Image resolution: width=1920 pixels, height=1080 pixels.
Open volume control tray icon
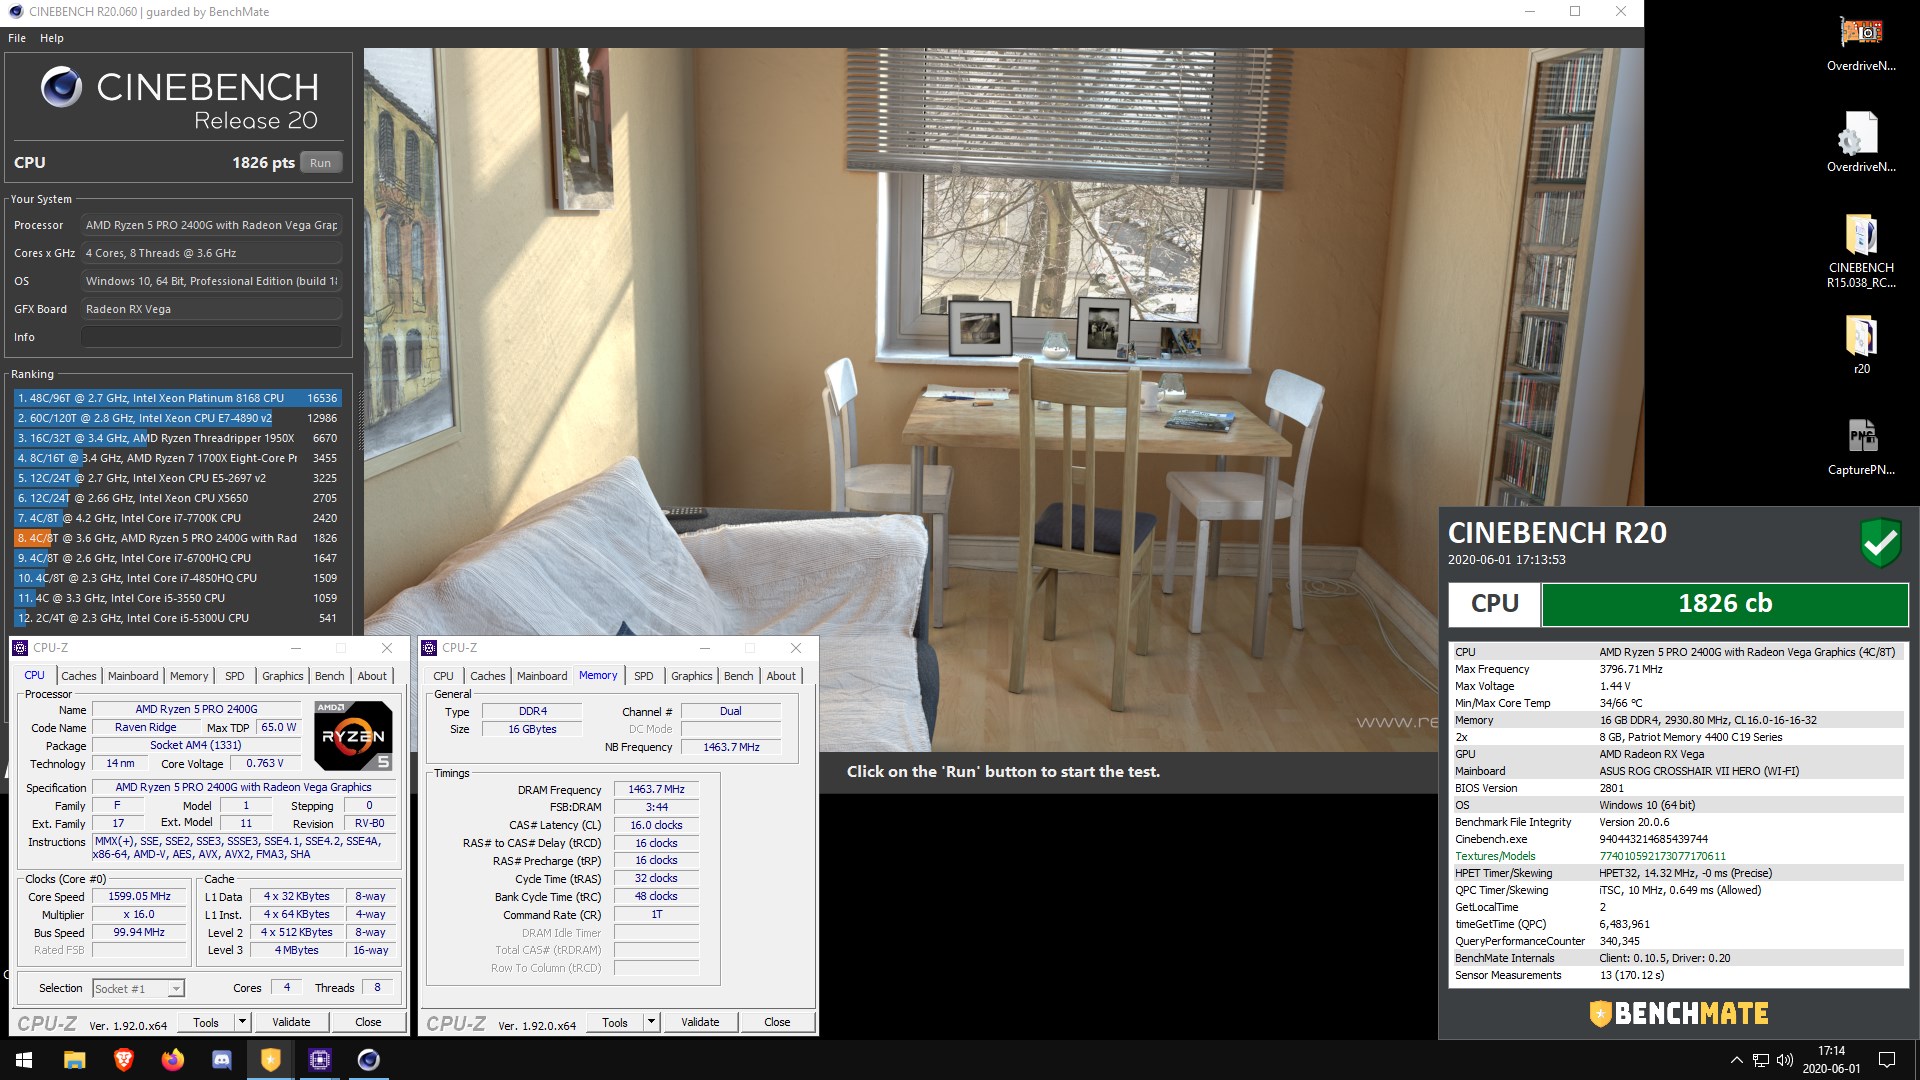point(1785,1060)
